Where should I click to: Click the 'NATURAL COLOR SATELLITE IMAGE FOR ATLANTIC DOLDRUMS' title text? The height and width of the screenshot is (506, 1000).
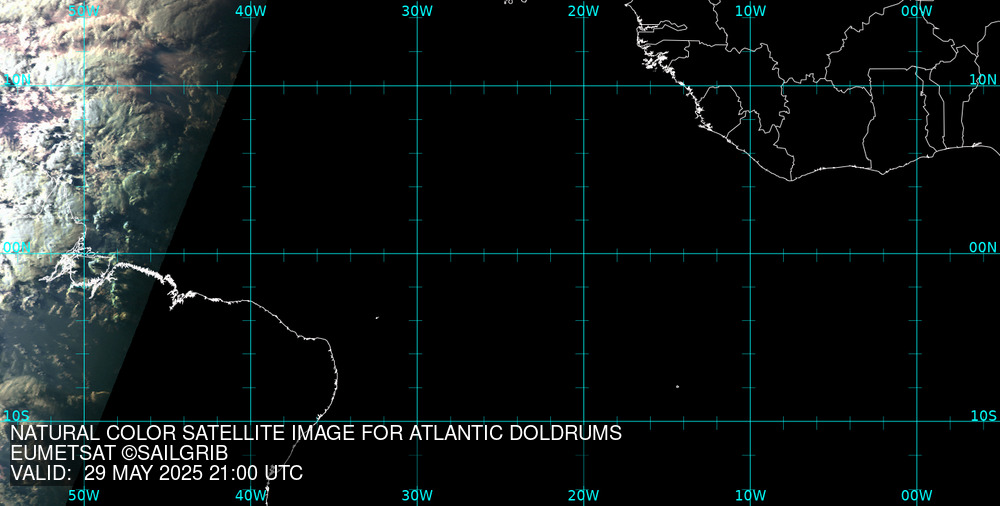click(x=316, y=433)
